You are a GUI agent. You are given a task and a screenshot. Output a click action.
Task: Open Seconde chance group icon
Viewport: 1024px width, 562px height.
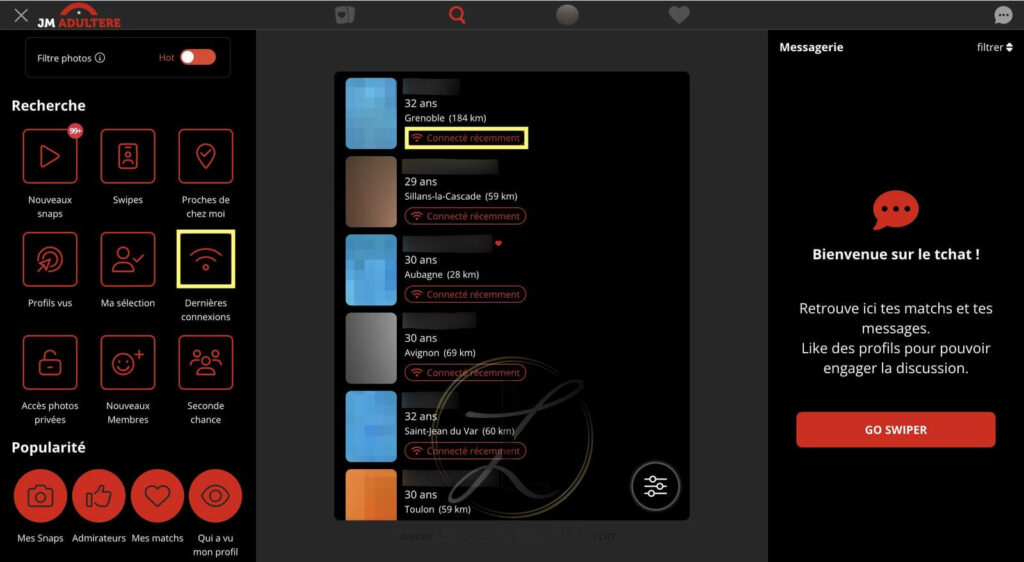click(206, 362)
